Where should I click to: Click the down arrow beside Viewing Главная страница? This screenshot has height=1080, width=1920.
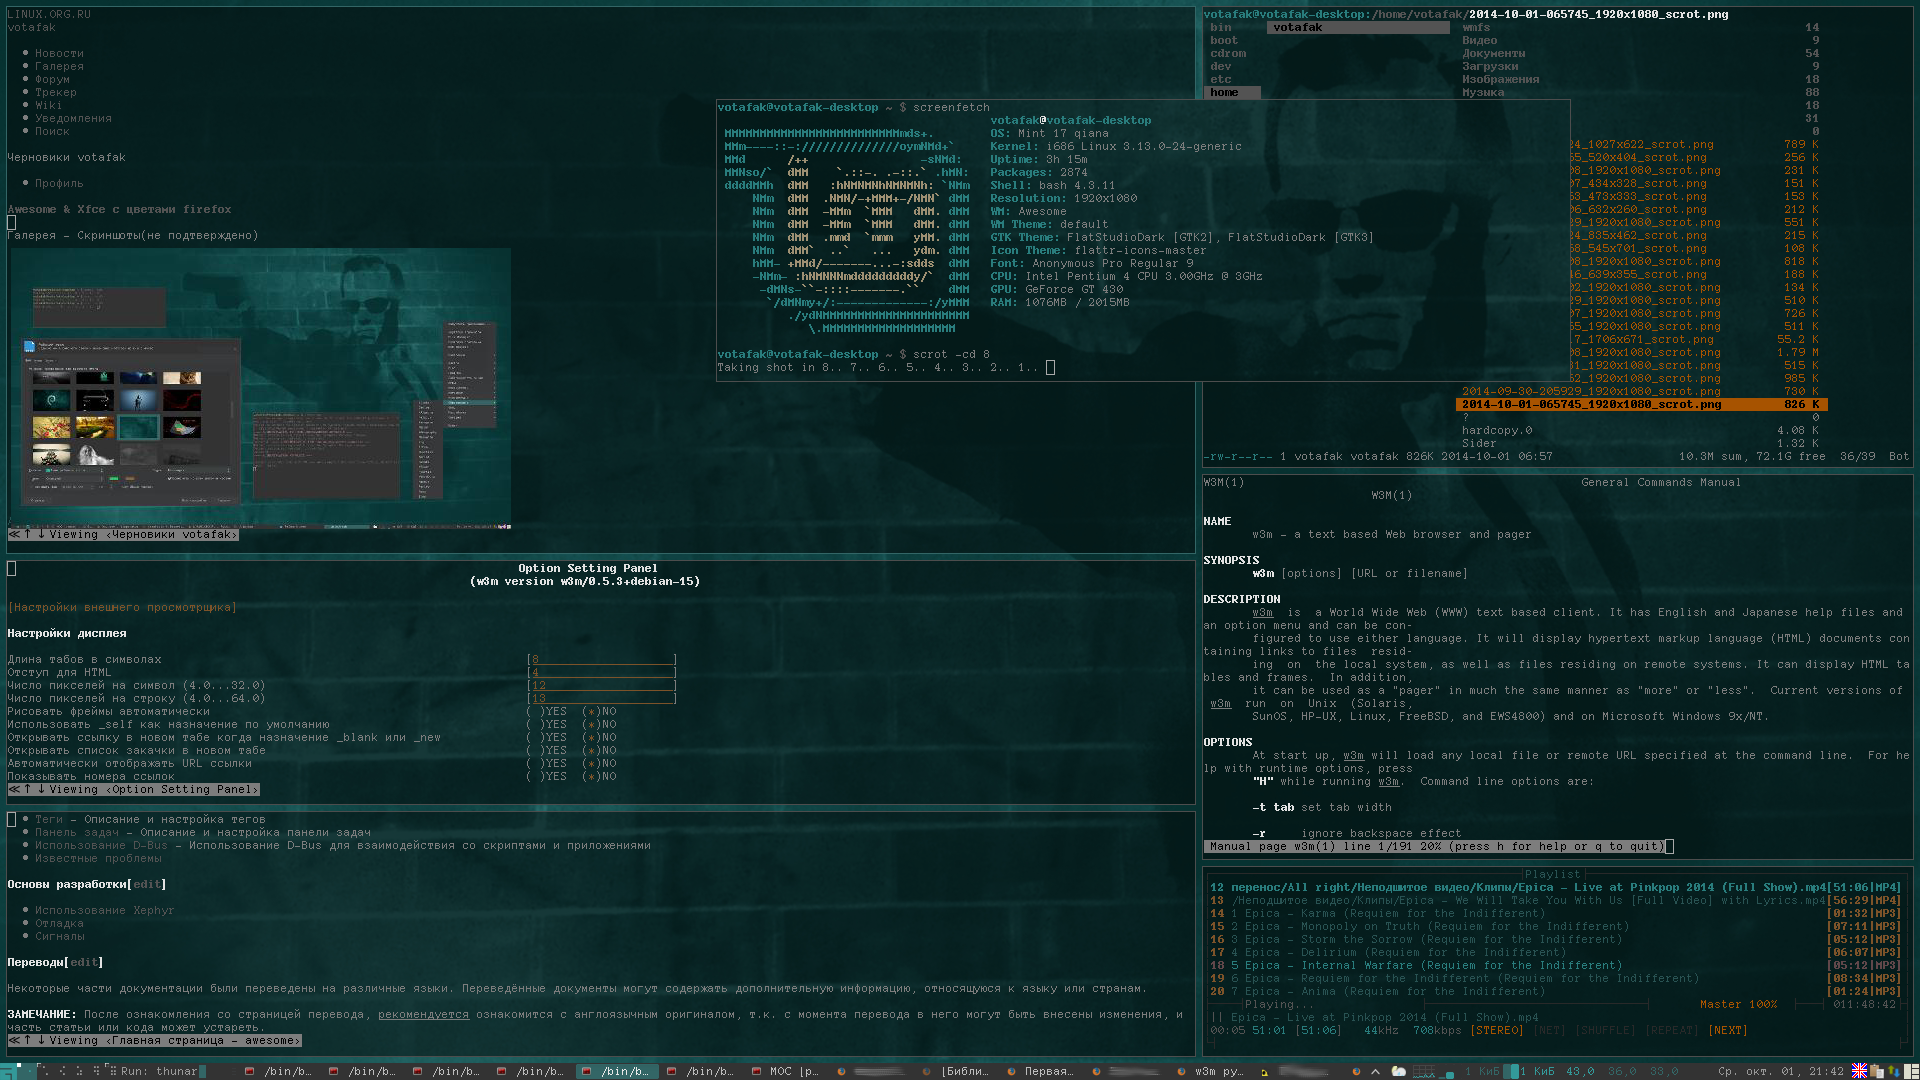(x=41, y=1041)
